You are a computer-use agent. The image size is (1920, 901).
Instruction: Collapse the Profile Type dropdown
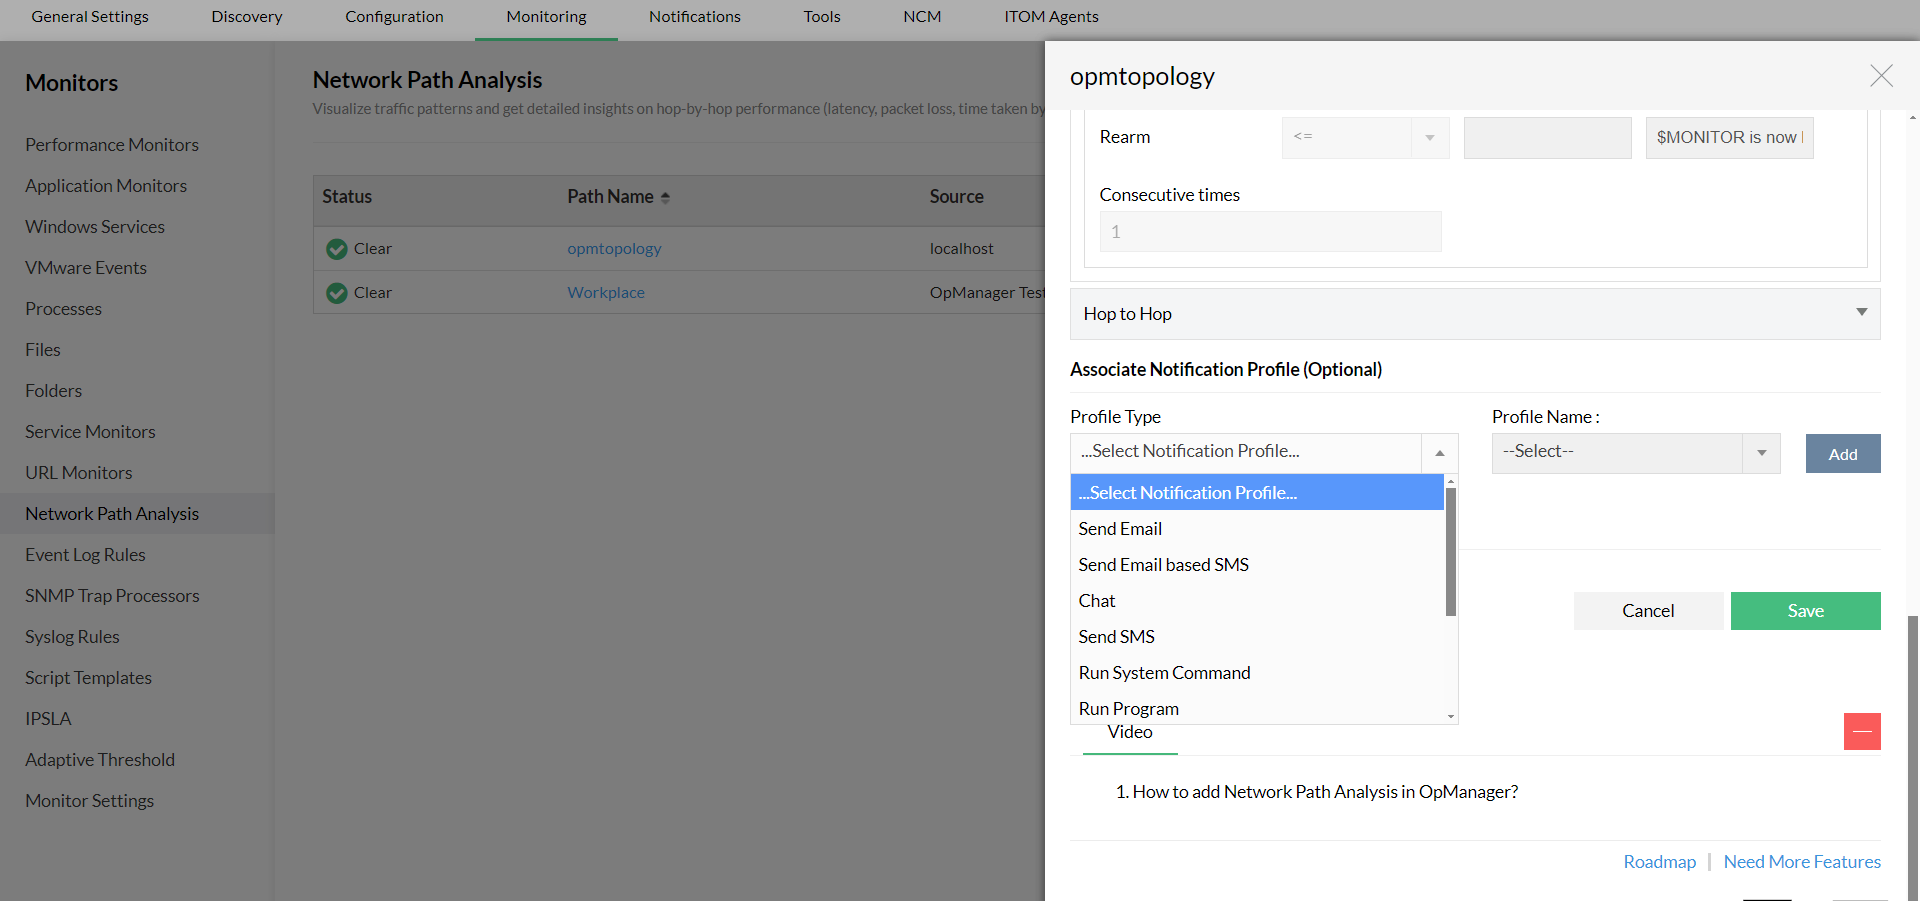(1439, 453)
